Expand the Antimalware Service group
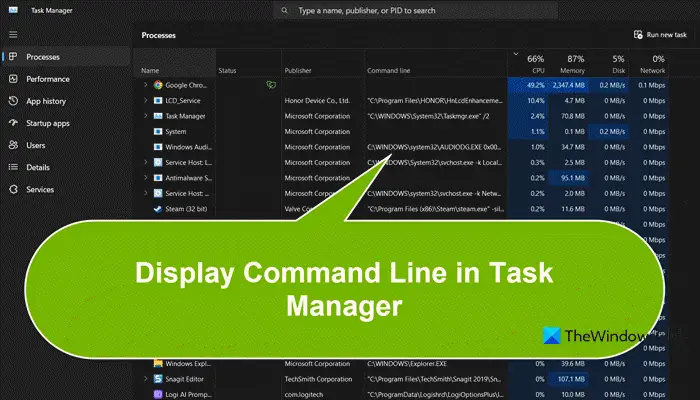The height and width of the screenshot is (400, 700). pyautogui.click(x=145, y=178)
